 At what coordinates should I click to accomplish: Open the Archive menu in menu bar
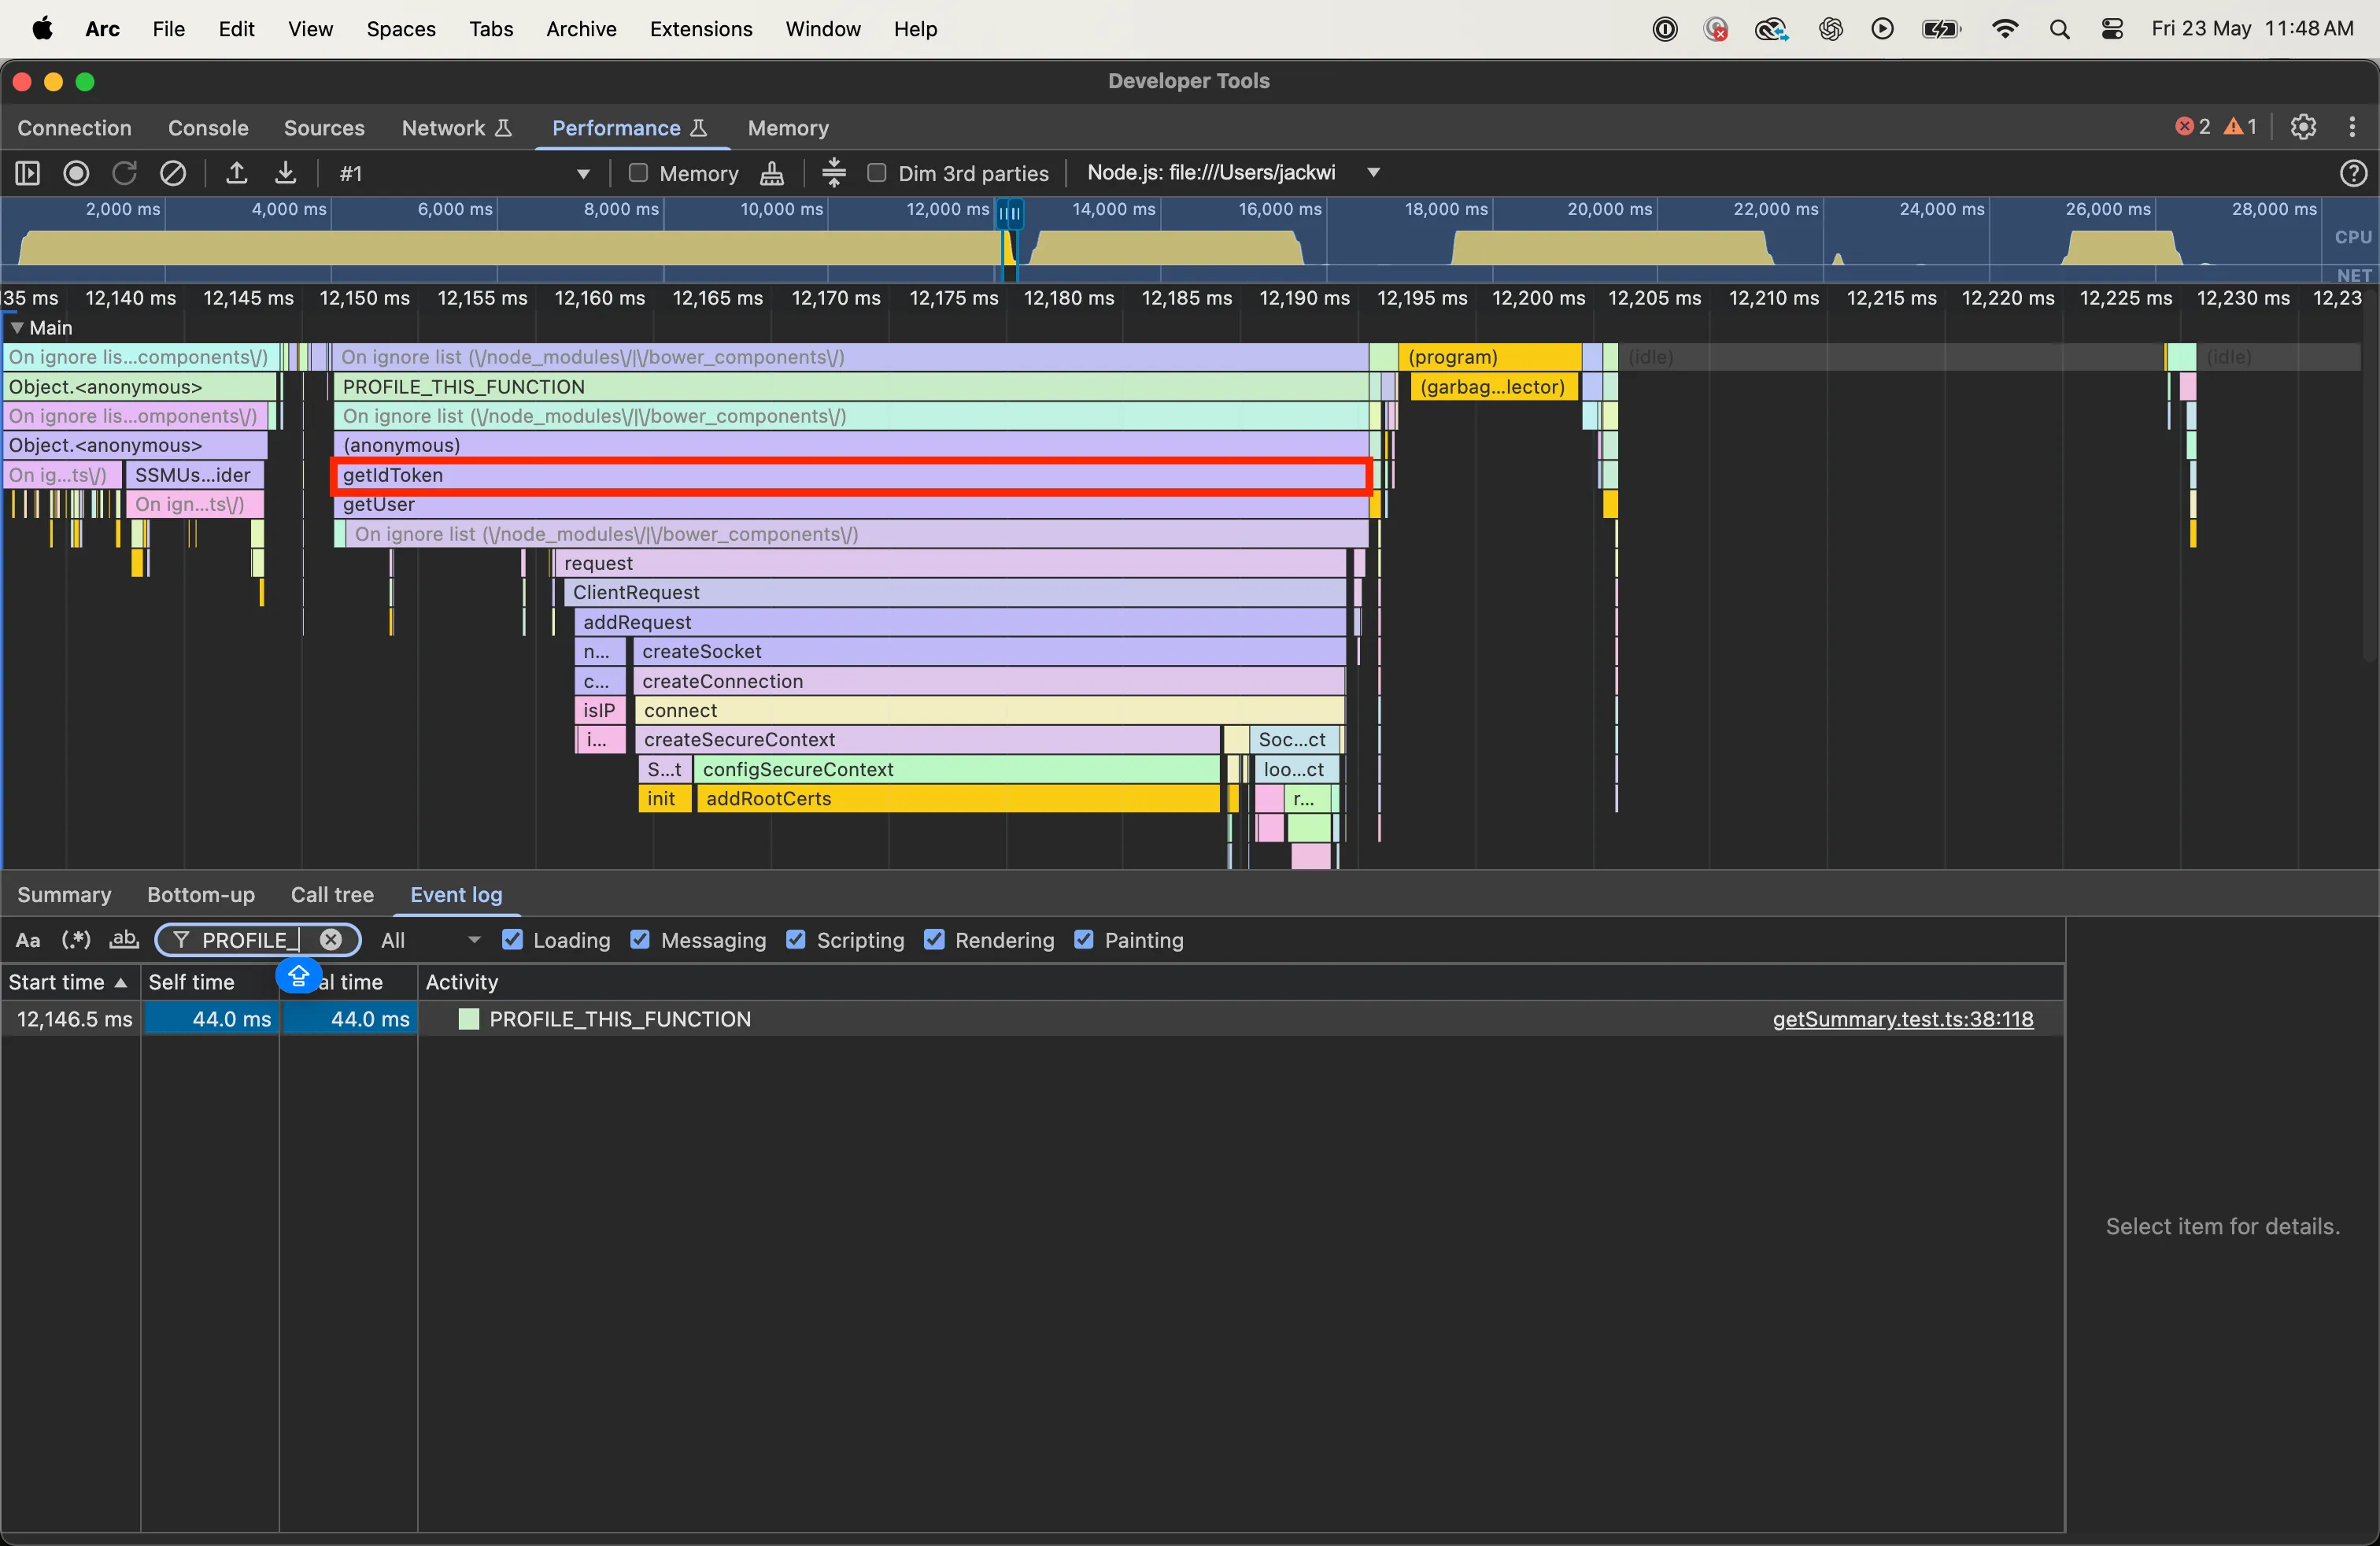pyautogui.click(x=581, y=29)
